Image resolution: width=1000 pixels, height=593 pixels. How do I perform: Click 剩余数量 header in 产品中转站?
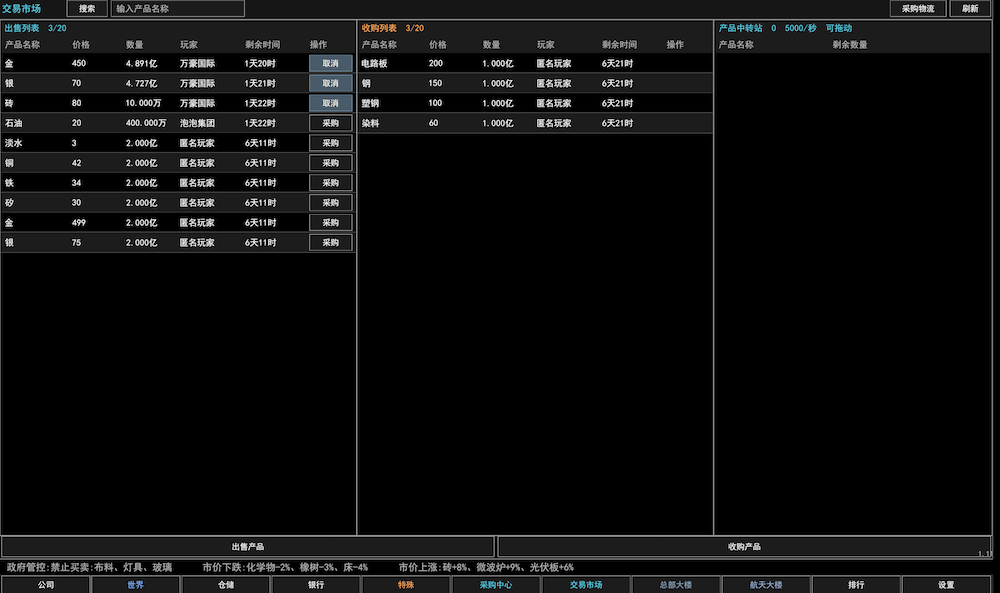tap(849, 45)
